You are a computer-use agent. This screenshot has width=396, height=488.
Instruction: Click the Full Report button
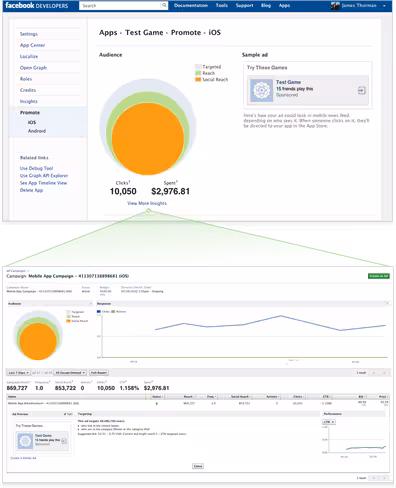click(99, 373)
